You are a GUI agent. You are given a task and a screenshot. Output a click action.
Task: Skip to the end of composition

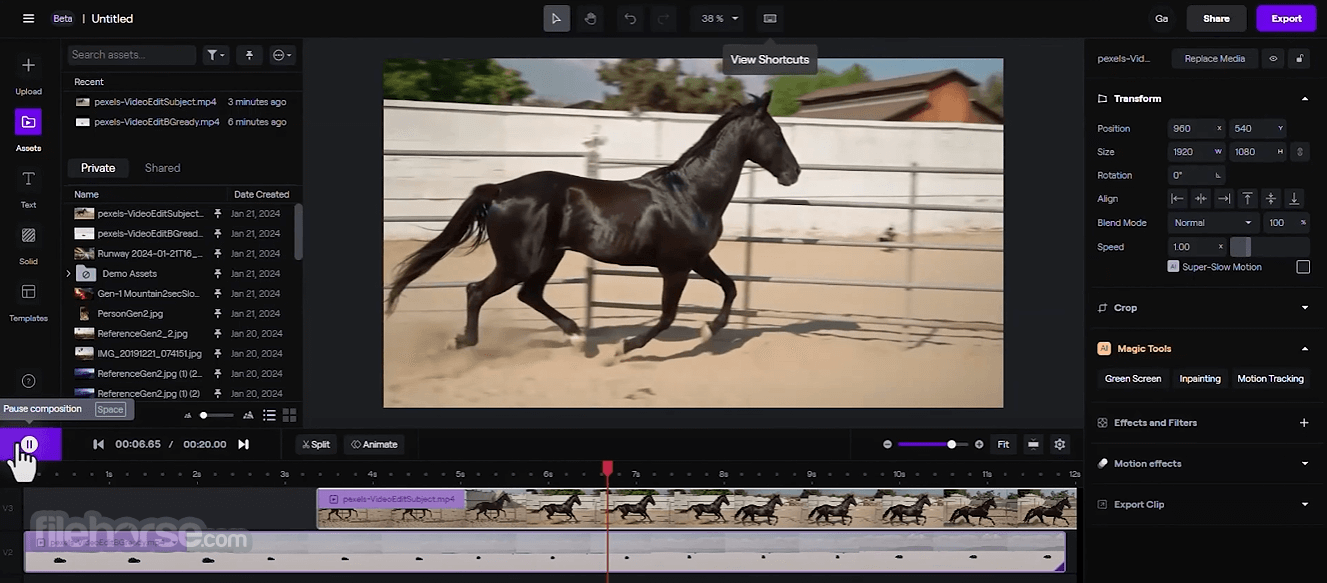click(x=243, y=444)
